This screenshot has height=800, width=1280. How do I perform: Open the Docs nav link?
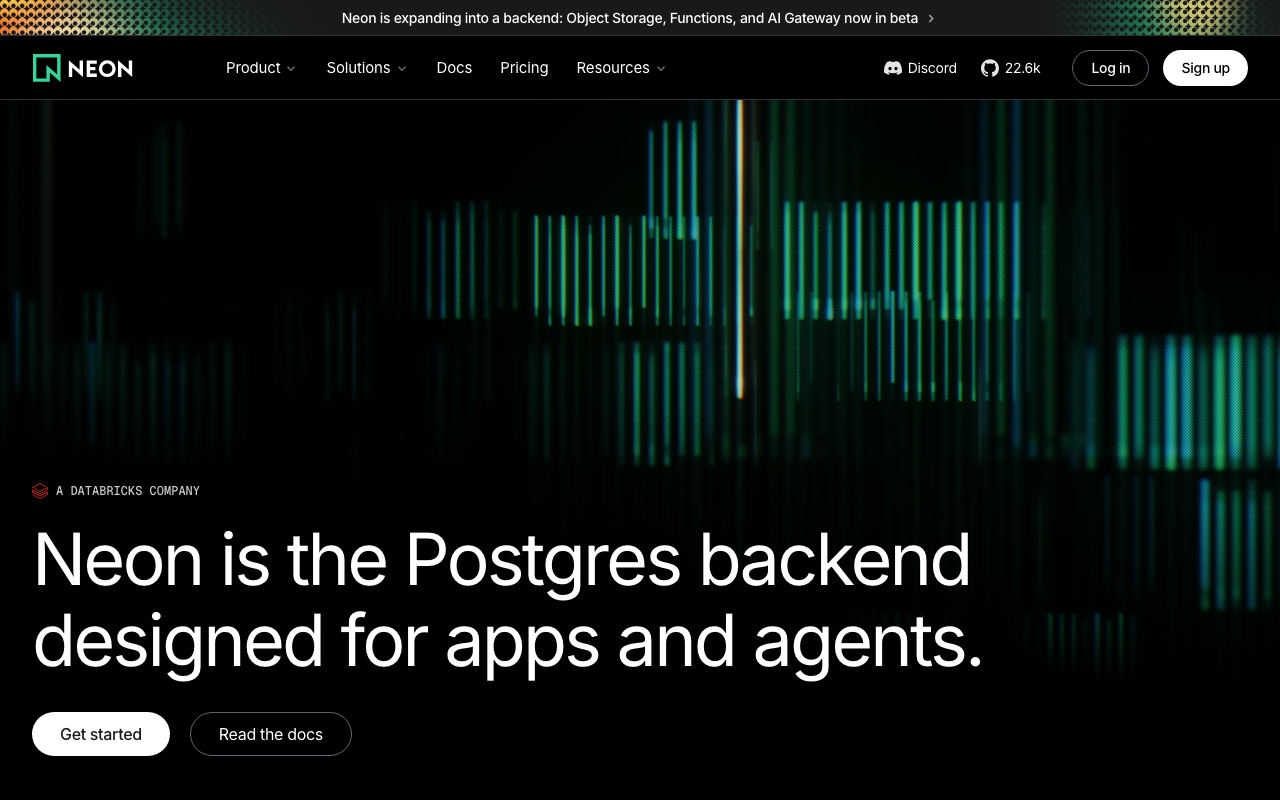tap(454, 68)
